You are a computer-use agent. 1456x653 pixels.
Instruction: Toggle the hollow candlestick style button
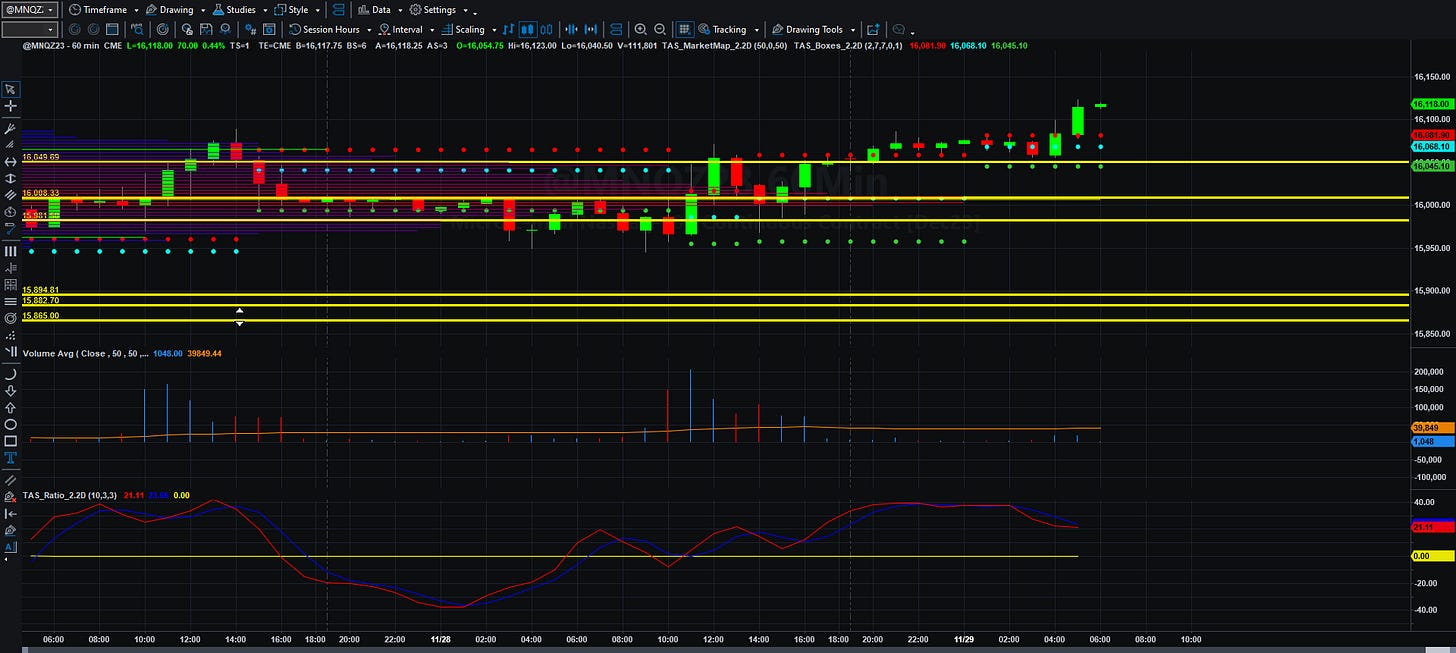pos(548,29)
